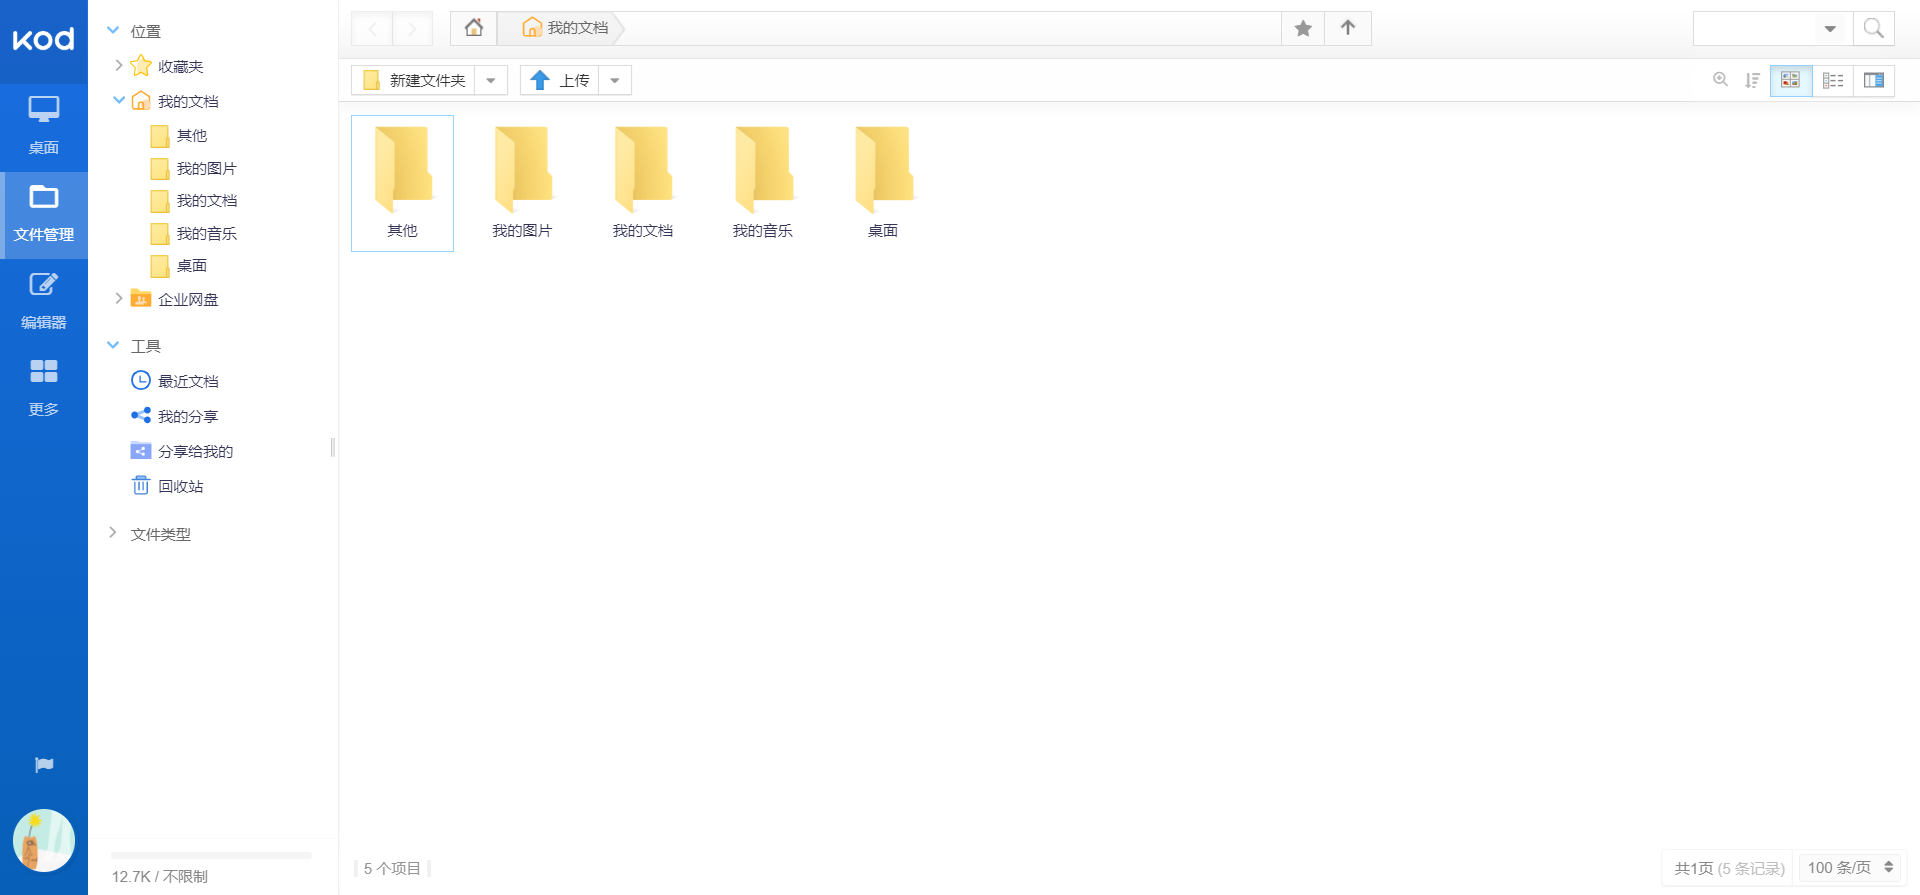This screenshot has width=1920, height=895.
Task: Click the flag icon in the sidebar
Action: click(x=44, y=765)
